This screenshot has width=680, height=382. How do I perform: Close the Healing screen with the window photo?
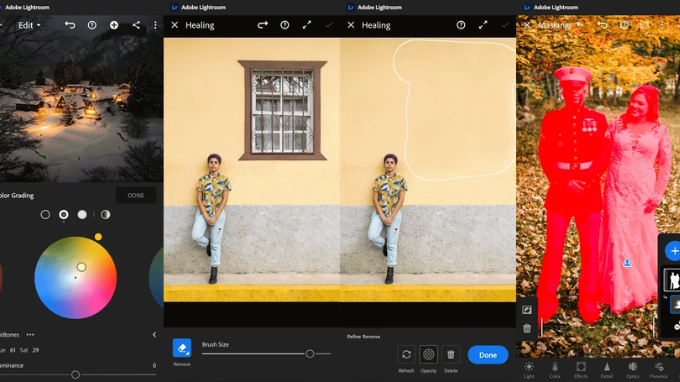tap(175, 25)
